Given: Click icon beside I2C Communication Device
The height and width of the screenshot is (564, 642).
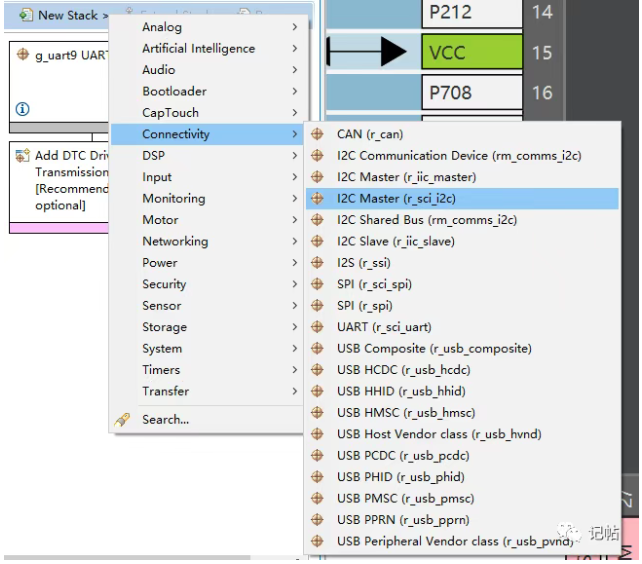Looking at the screenshot, I should pyautogui.click(x=317, y=155).
